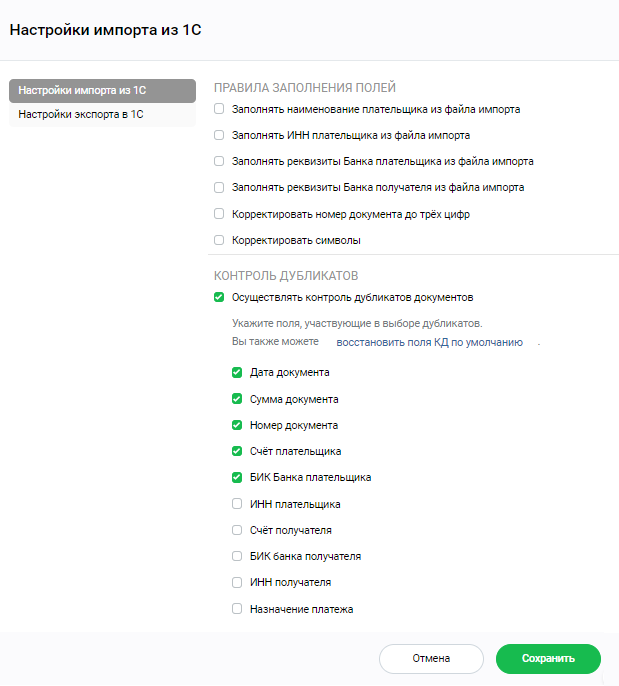
Task: Click the green 'Сохранить' button
Action: pos(548,658)
